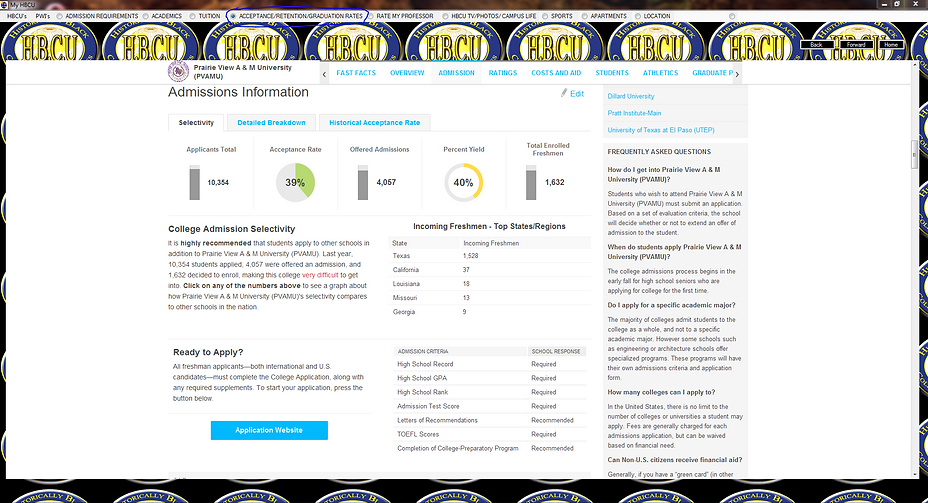Screen dimensions: 928x503
Task: Open the HBCU's menu
Action: point(17,16)
